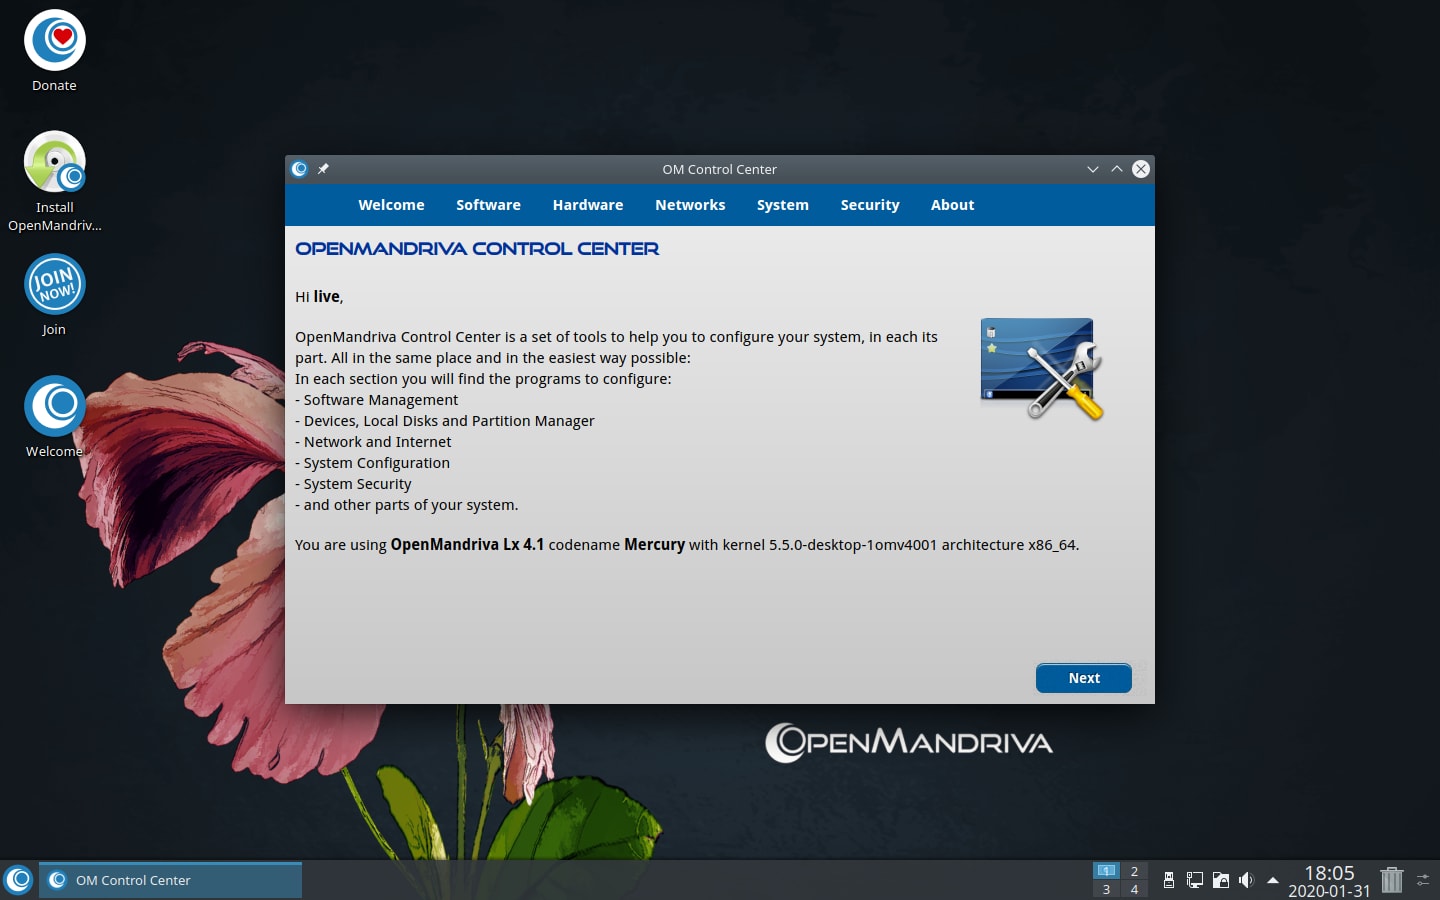Toggle the pin on the window title bar
Viewport: 1440px width, 900px height.
(x=323, y=169)
